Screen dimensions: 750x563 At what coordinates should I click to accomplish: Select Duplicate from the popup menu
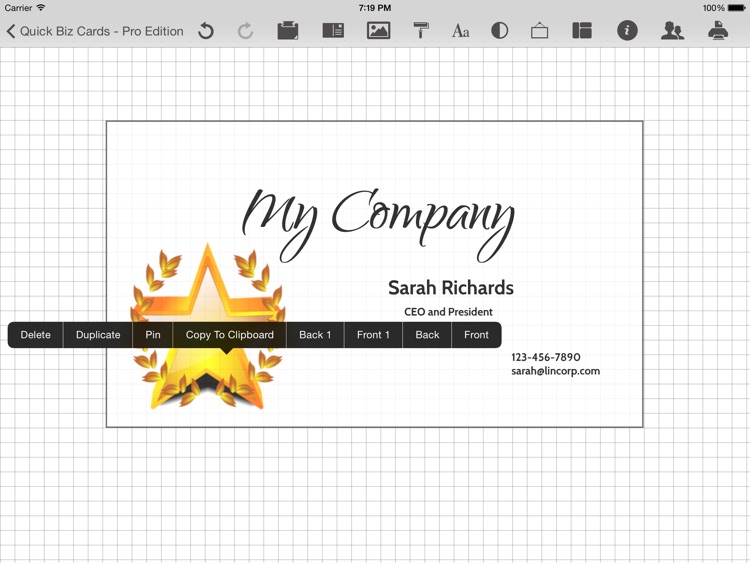click(98, 335)
